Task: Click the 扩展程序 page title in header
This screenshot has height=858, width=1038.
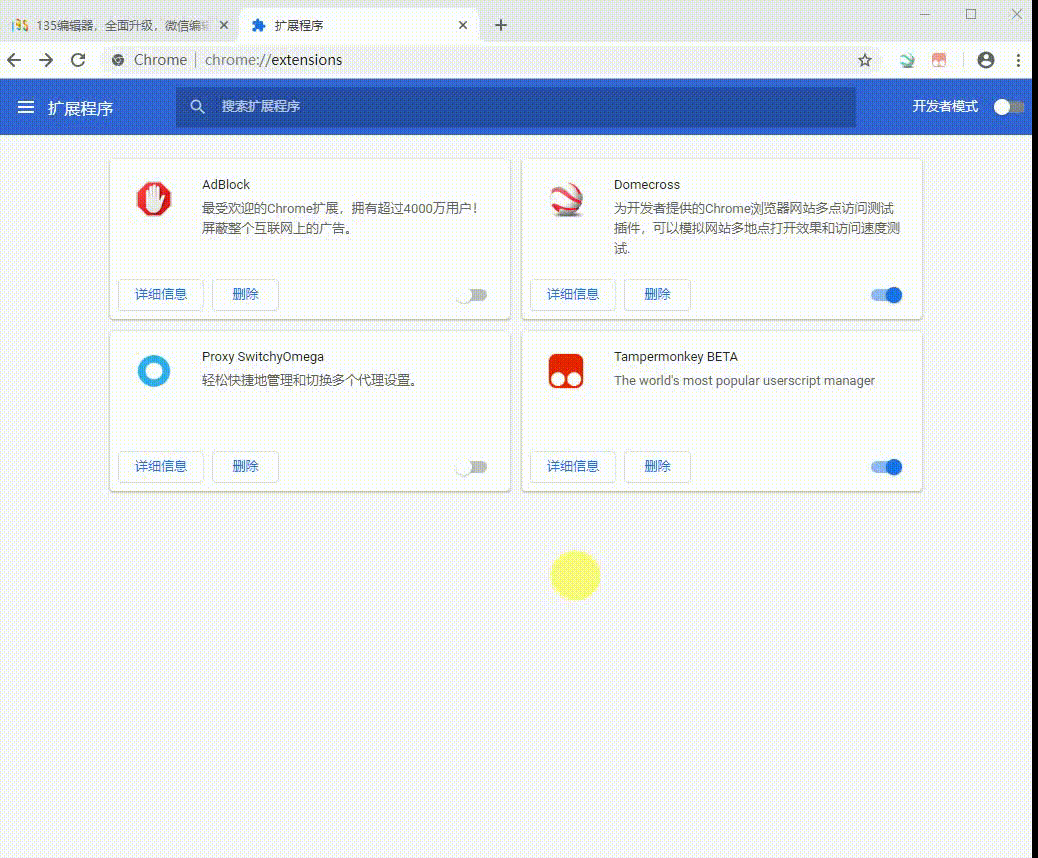Action: coord(80,108)
